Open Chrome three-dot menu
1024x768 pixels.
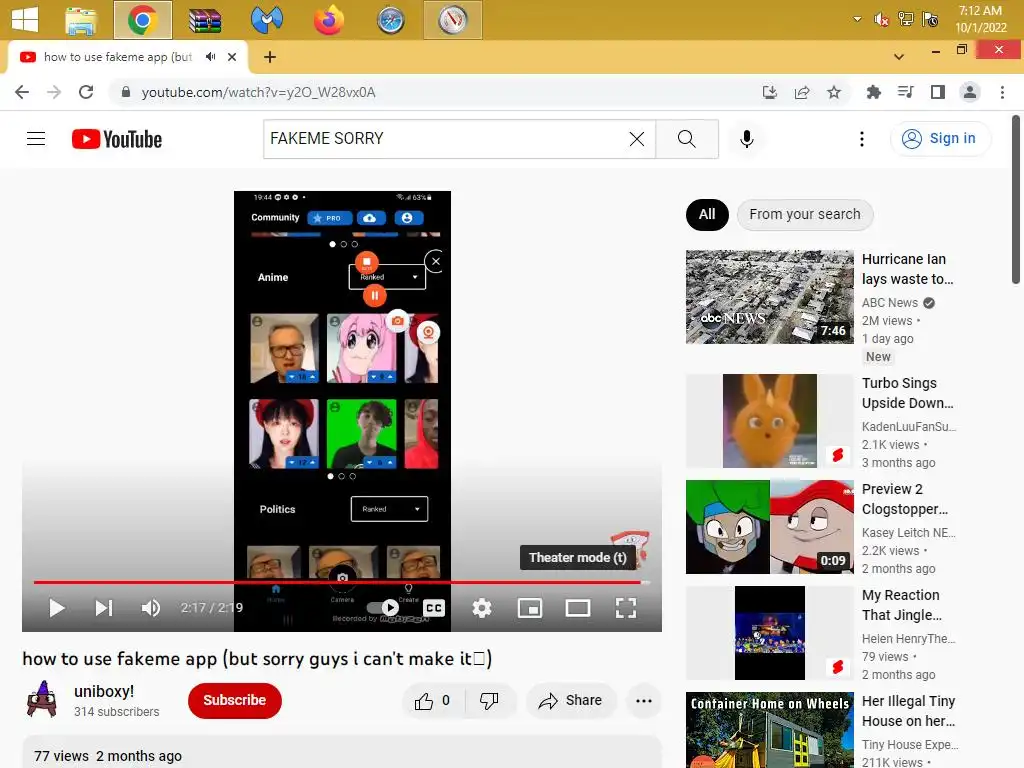pos(1002,92)
